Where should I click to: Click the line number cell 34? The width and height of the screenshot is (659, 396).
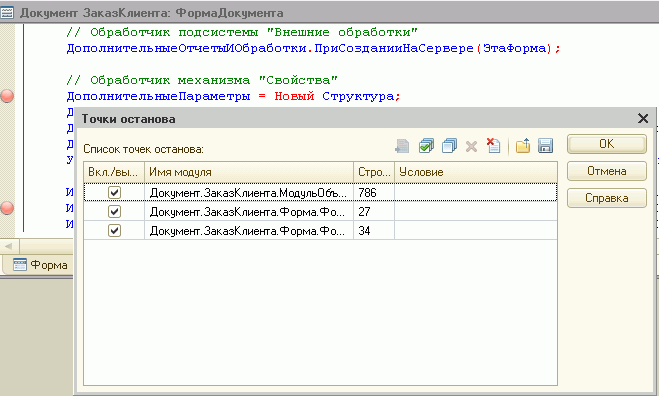point(374,230)
